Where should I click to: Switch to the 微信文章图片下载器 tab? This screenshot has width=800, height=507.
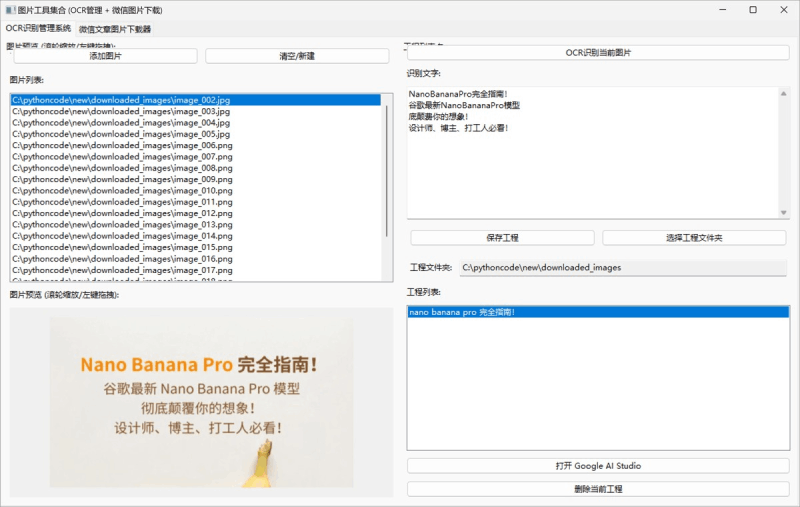[x=115, y=29]
